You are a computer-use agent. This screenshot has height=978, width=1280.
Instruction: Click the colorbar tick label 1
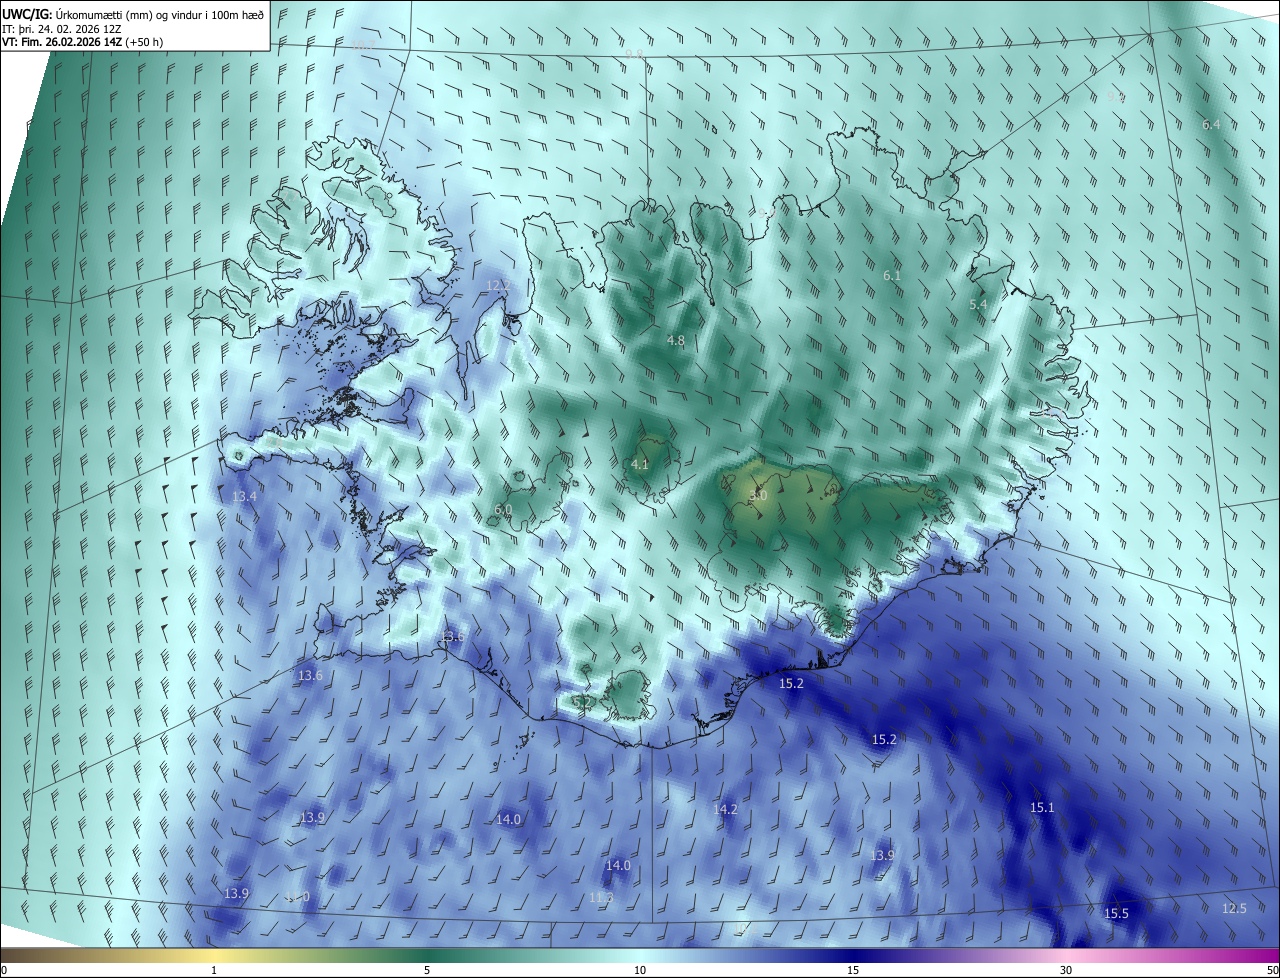point(214,970)
